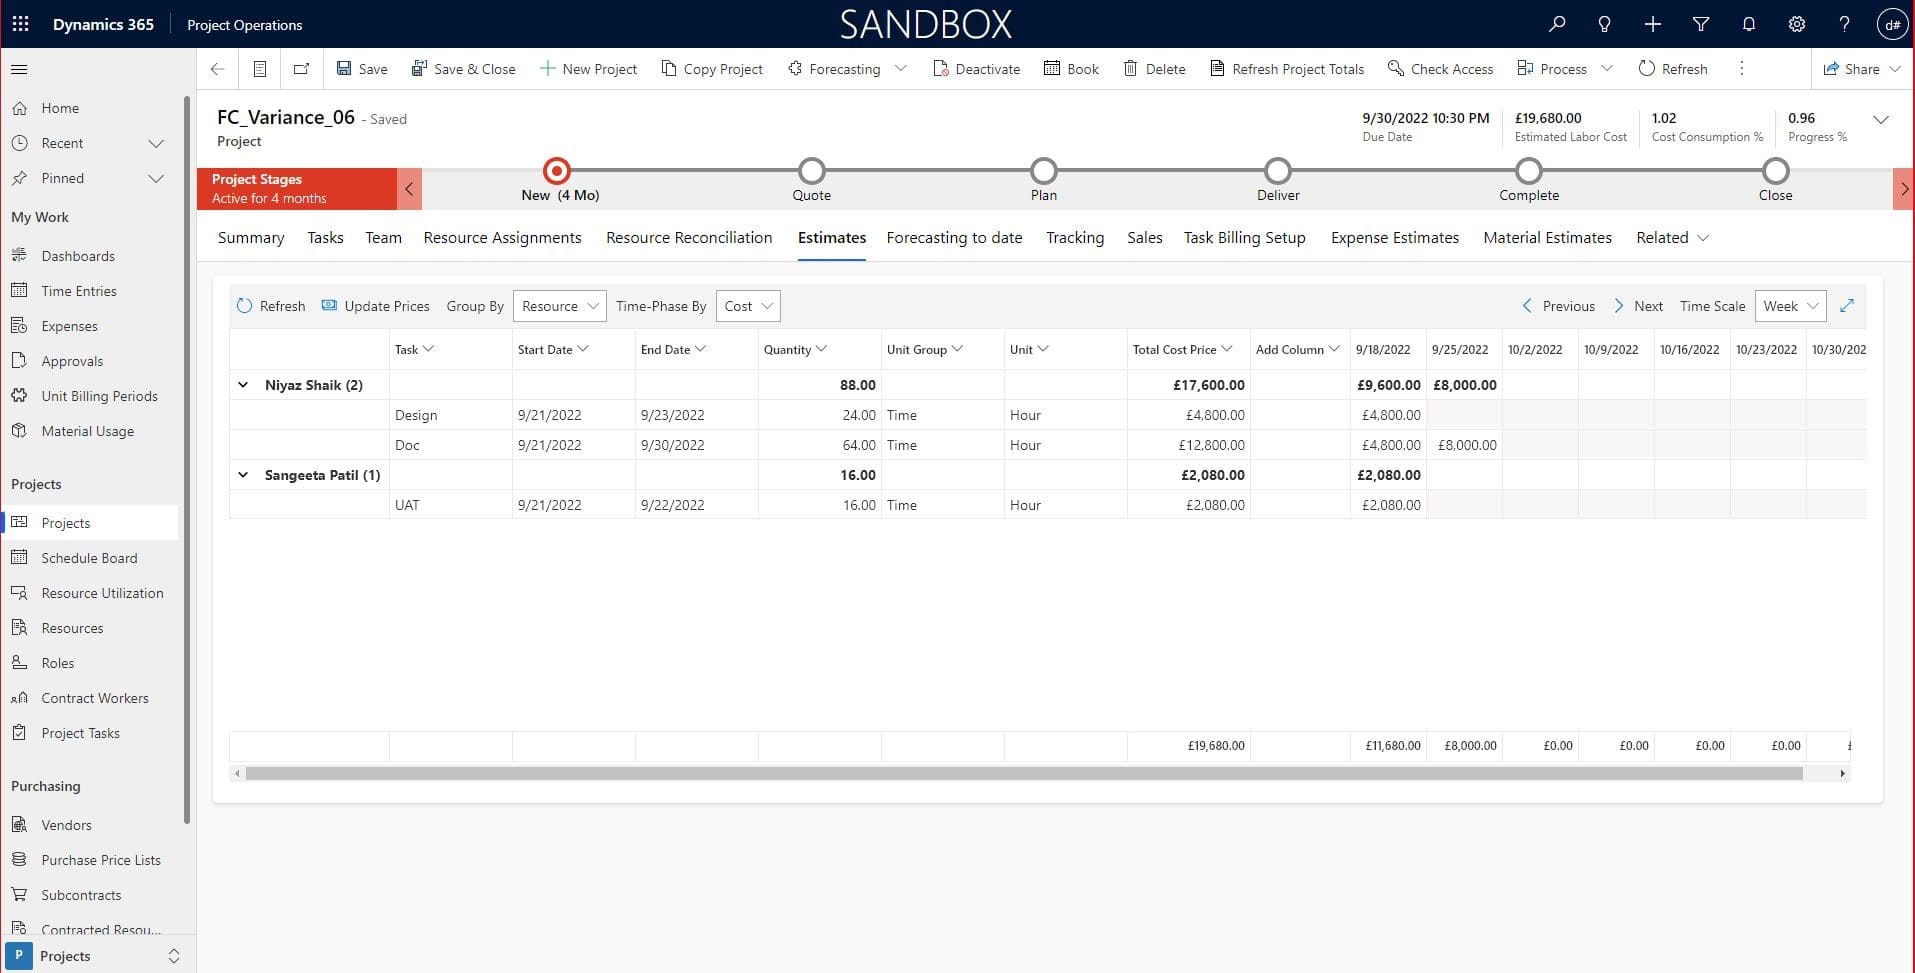
Task: Switch to the Summary tab
Action: point(251,238)
